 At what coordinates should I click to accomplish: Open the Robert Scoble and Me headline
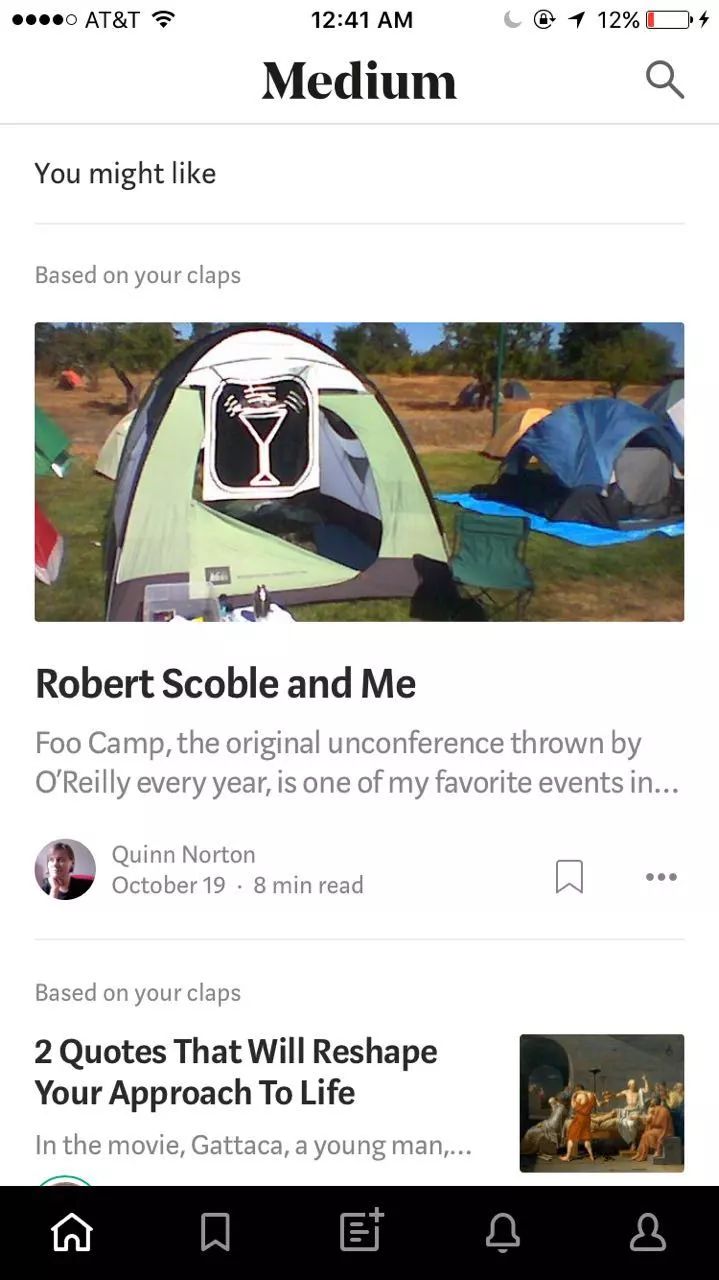225,684
